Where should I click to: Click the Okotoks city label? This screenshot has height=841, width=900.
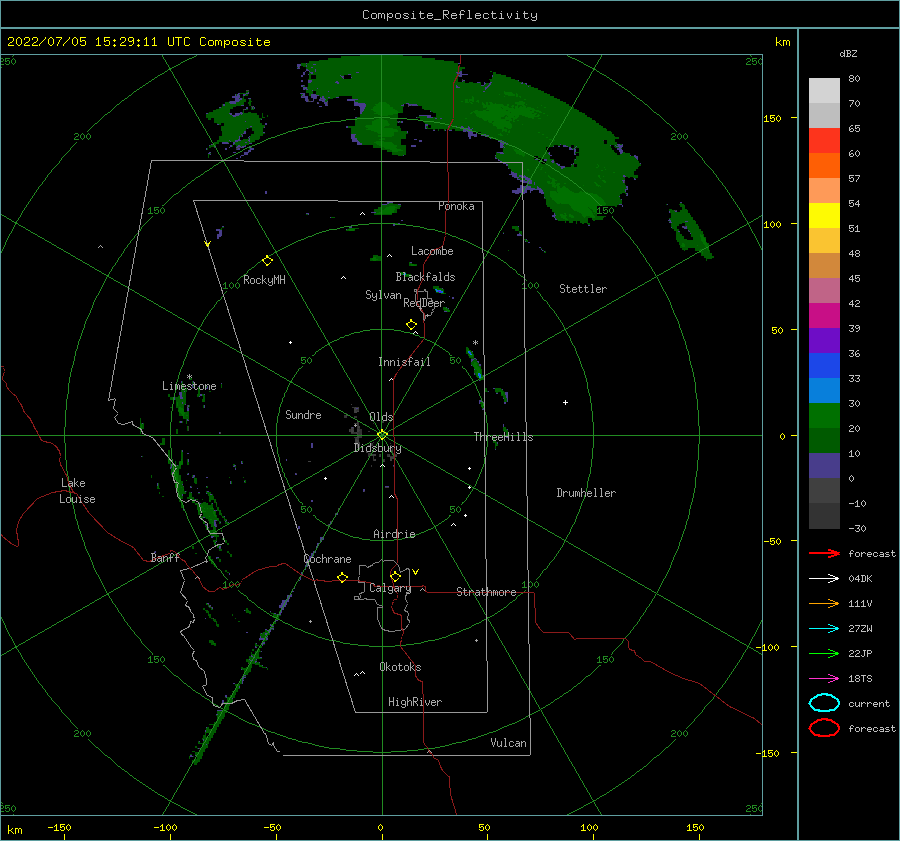(x=400, y=667)
